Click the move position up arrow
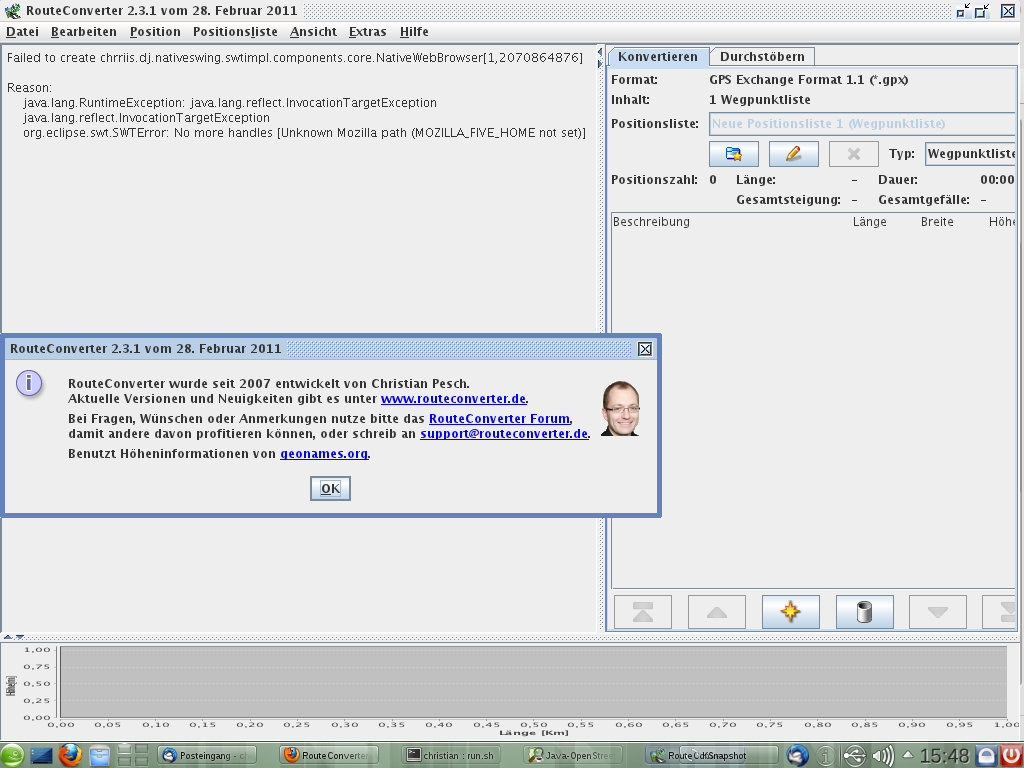This screenshot has height=768, width=1024. [717, 612]
